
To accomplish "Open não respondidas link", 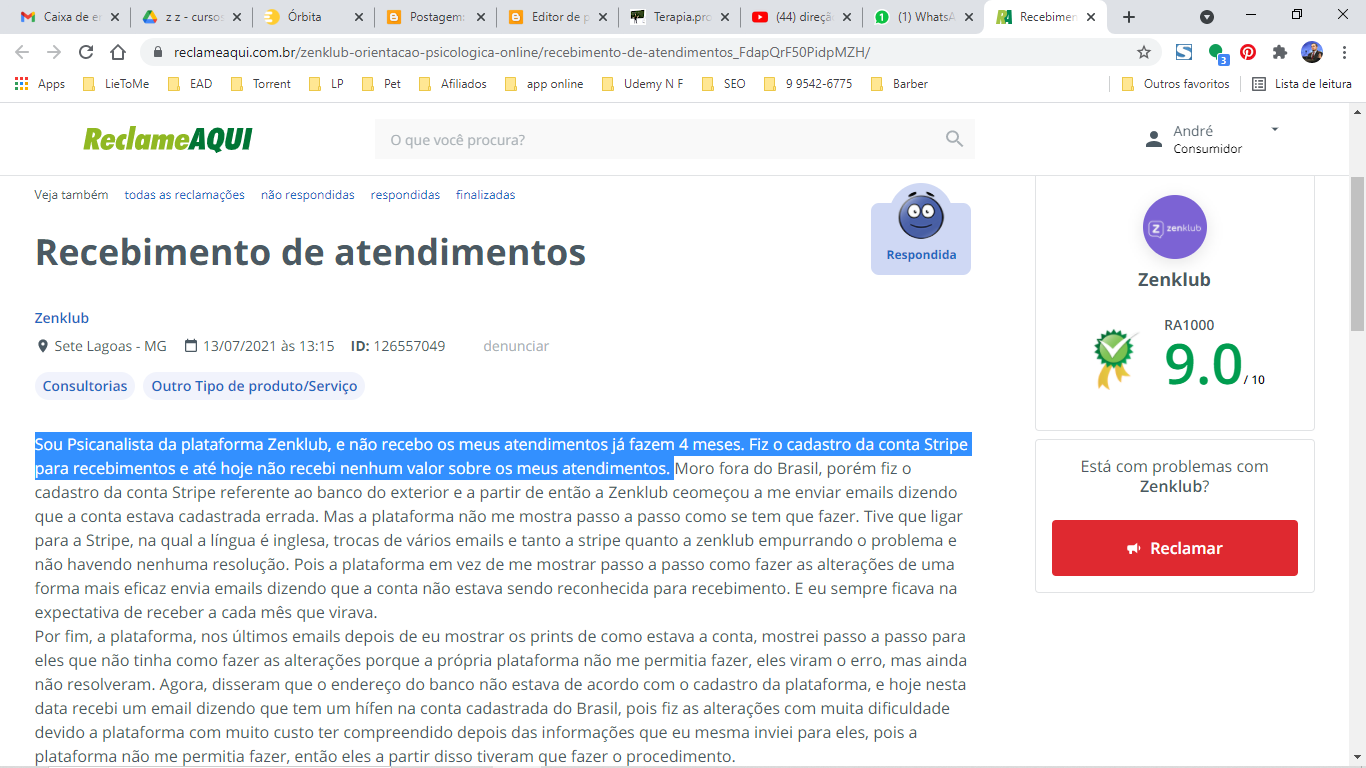I will coord(308,195).
